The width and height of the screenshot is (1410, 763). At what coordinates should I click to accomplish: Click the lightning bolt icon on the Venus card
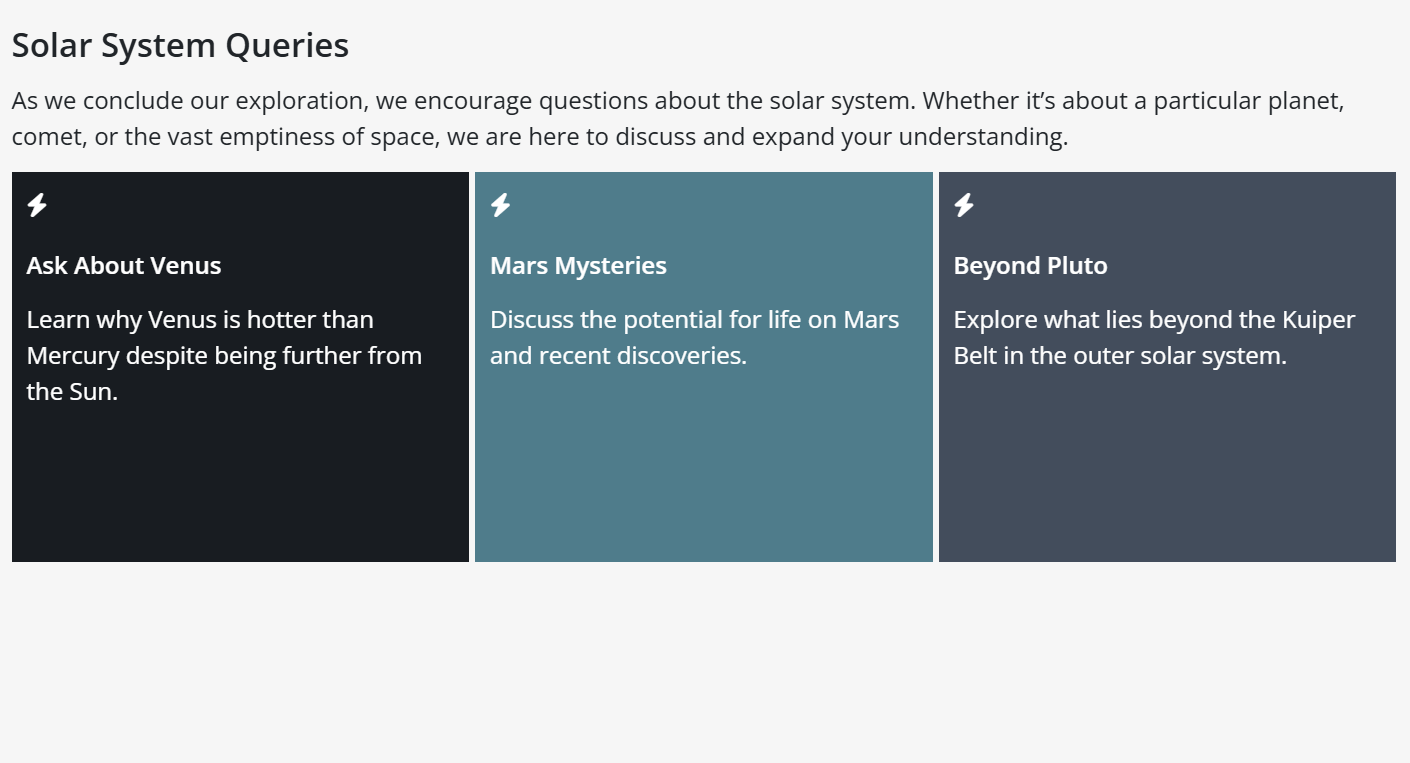point(37,205)
